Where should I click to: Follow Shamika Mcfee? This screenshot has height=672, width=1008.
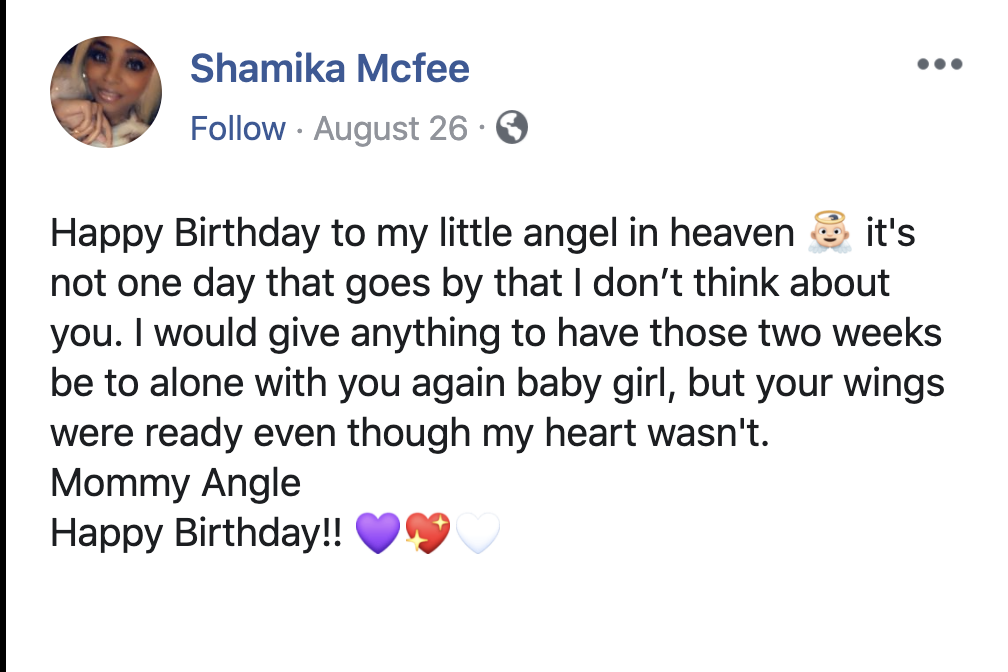click(x=237, y=129)
